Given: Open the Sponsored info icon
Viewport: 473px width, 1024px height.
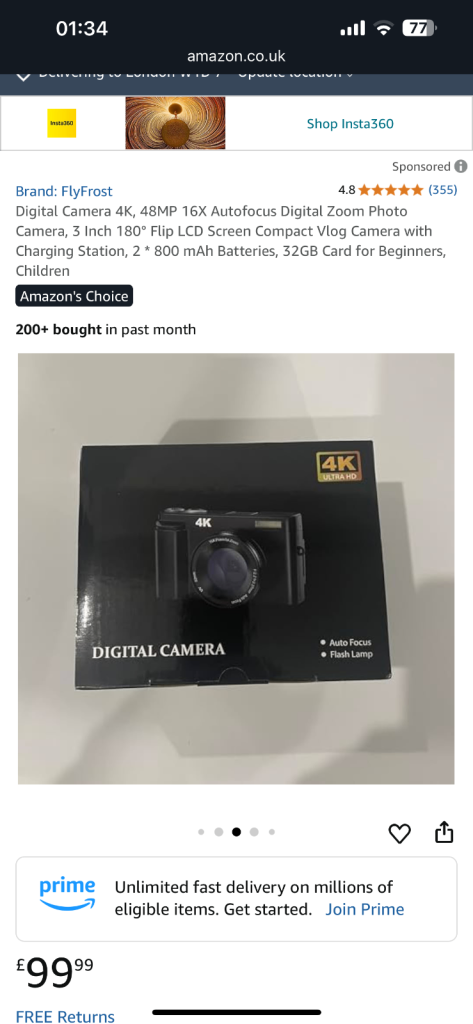Looking at the screenshot, I should [461, 167].
